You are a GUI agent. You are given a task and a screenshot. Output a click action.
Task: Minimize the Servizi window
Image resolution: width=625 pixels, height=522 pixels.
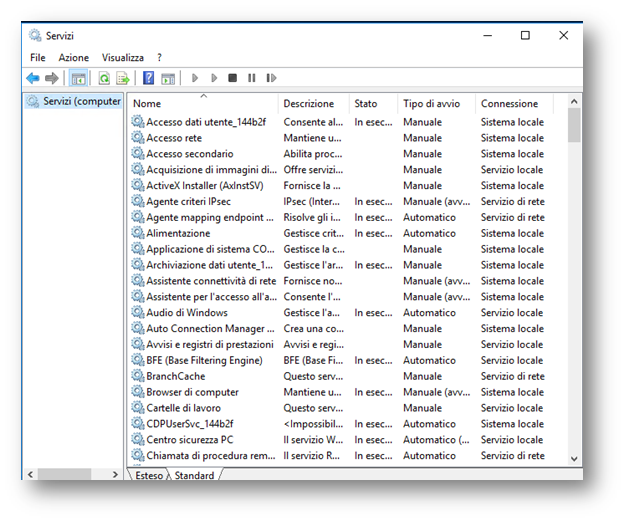tap(487, 35)
